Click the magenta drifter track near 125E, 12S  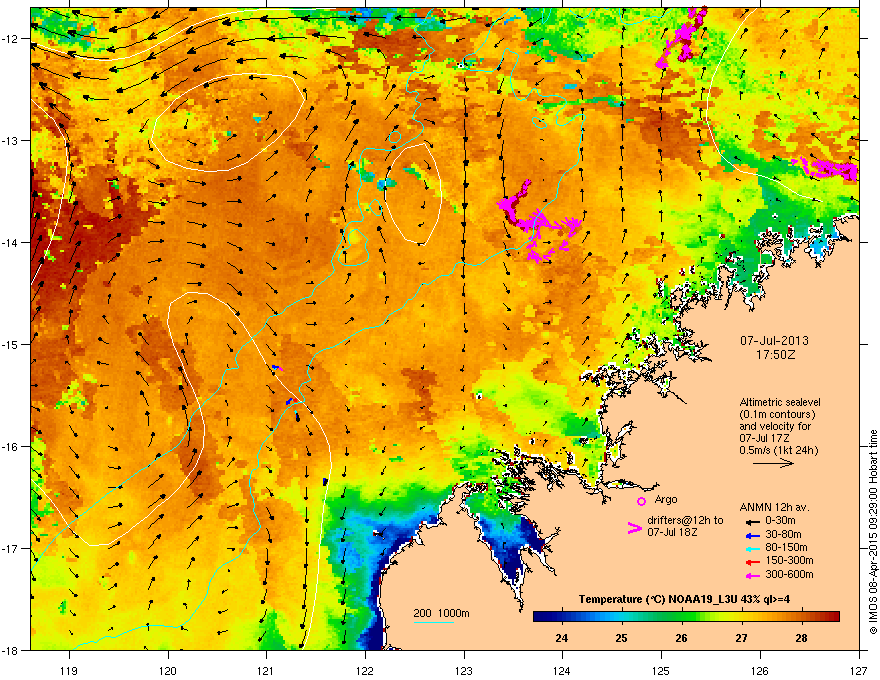pyautogui.click(x=681, y=36)
